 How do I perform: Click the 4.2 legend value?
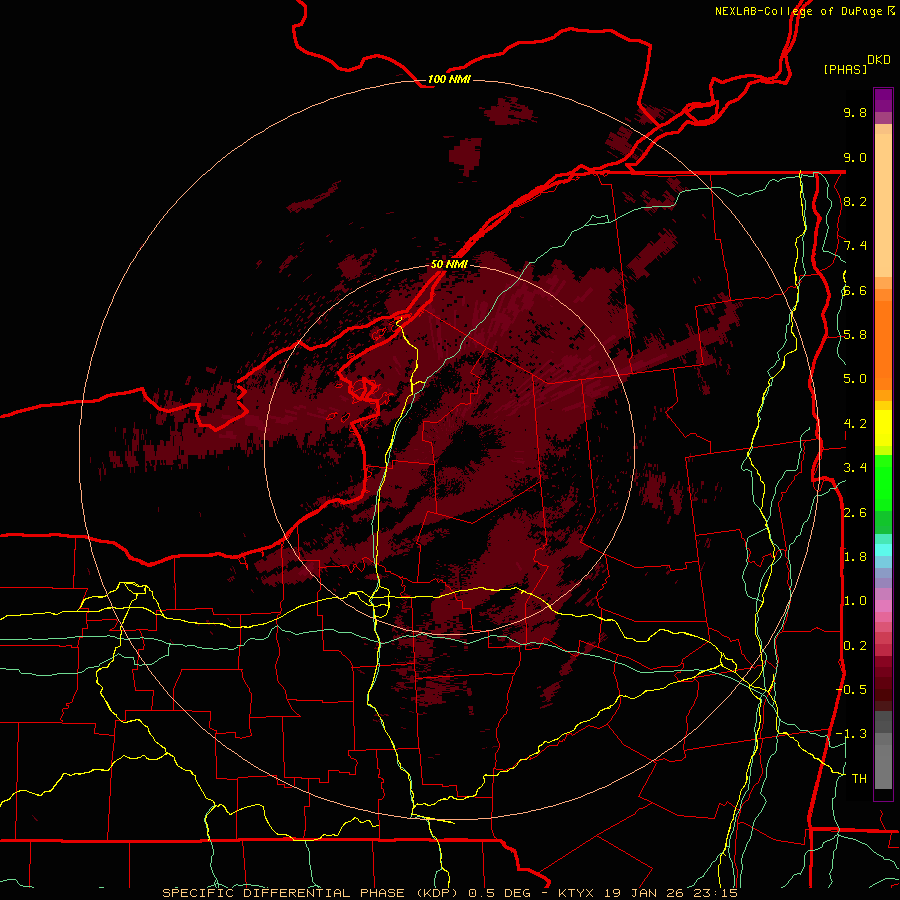click(x=855, y=424)
